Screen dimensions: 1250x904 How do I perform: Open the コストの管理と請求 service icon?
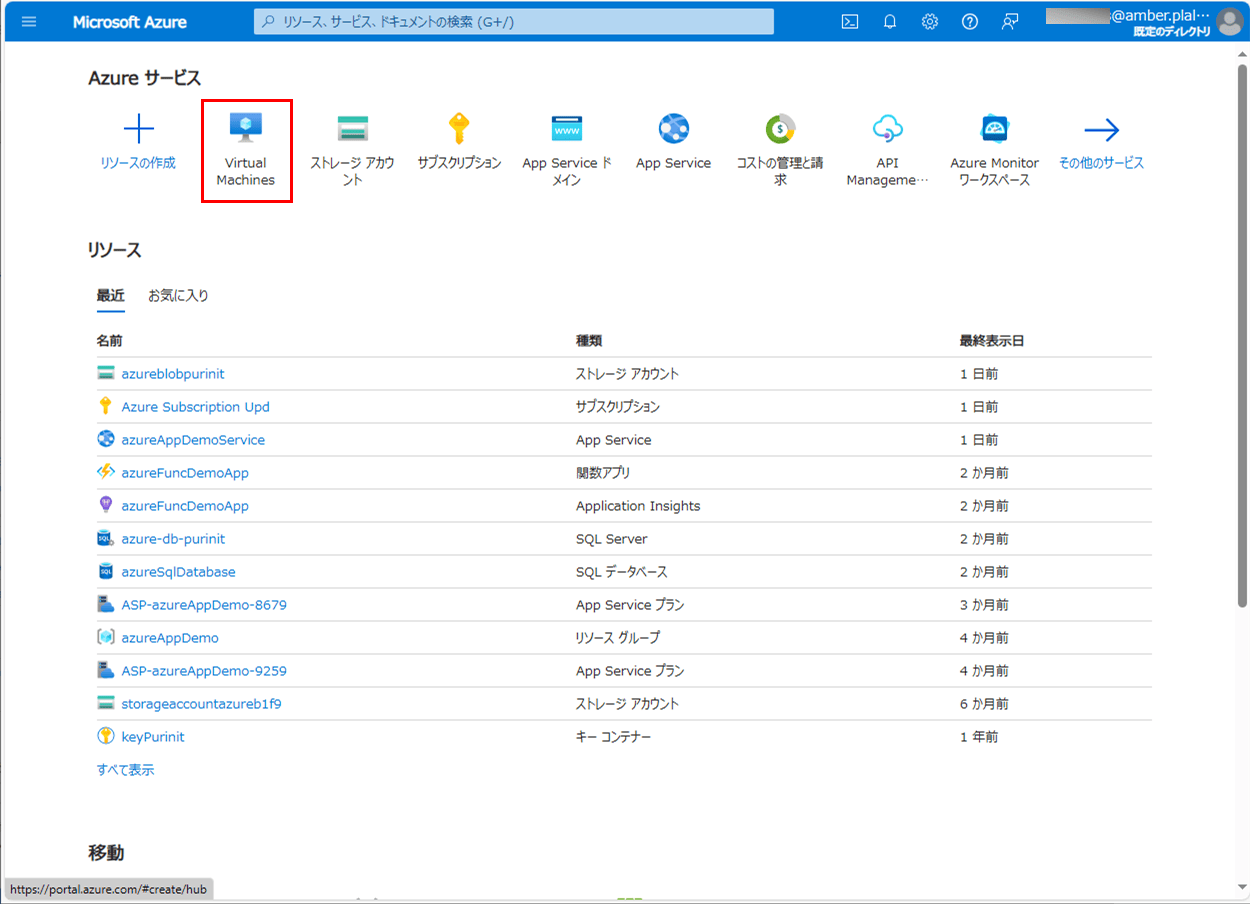point(780,129)
